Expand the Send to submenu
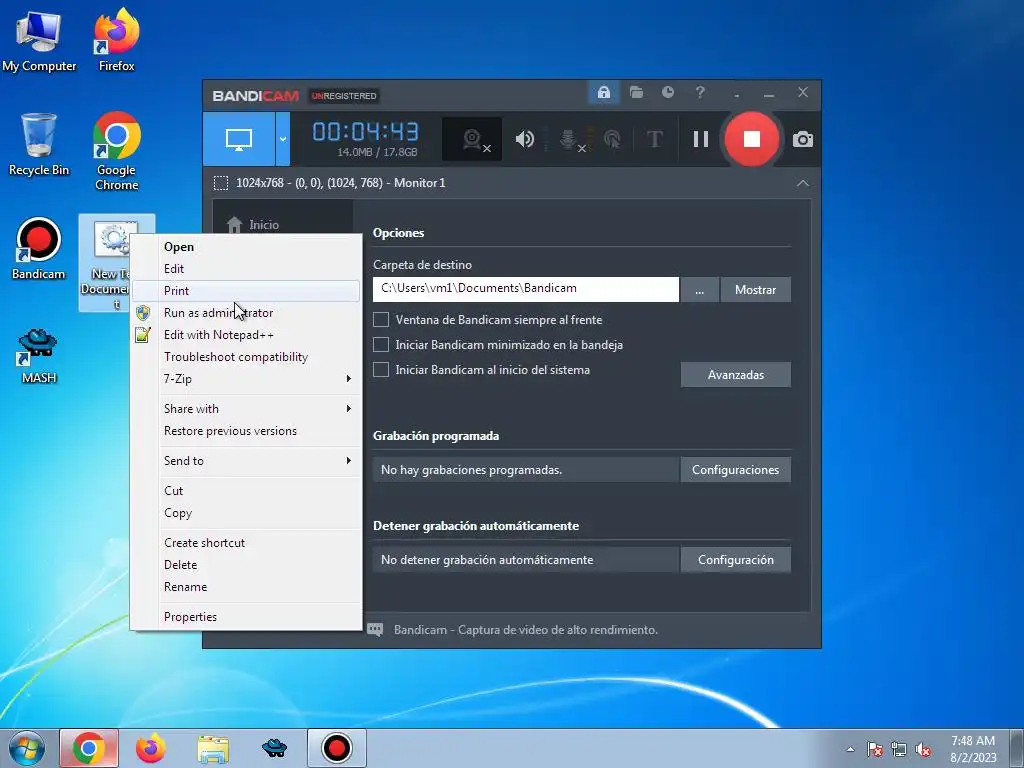 coord(246,461)
